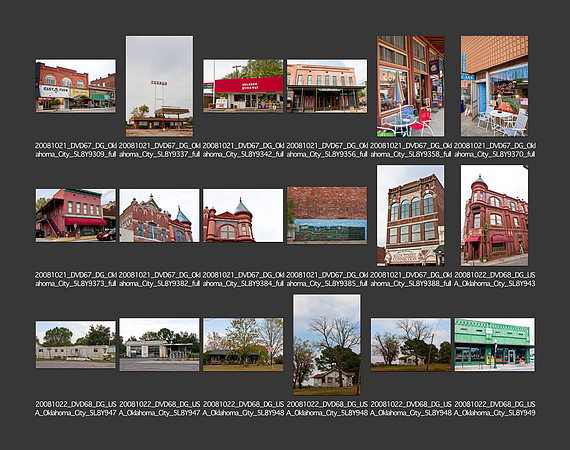Select the caption ending Oklahoma_City_5L8Y949

point(494,408)
